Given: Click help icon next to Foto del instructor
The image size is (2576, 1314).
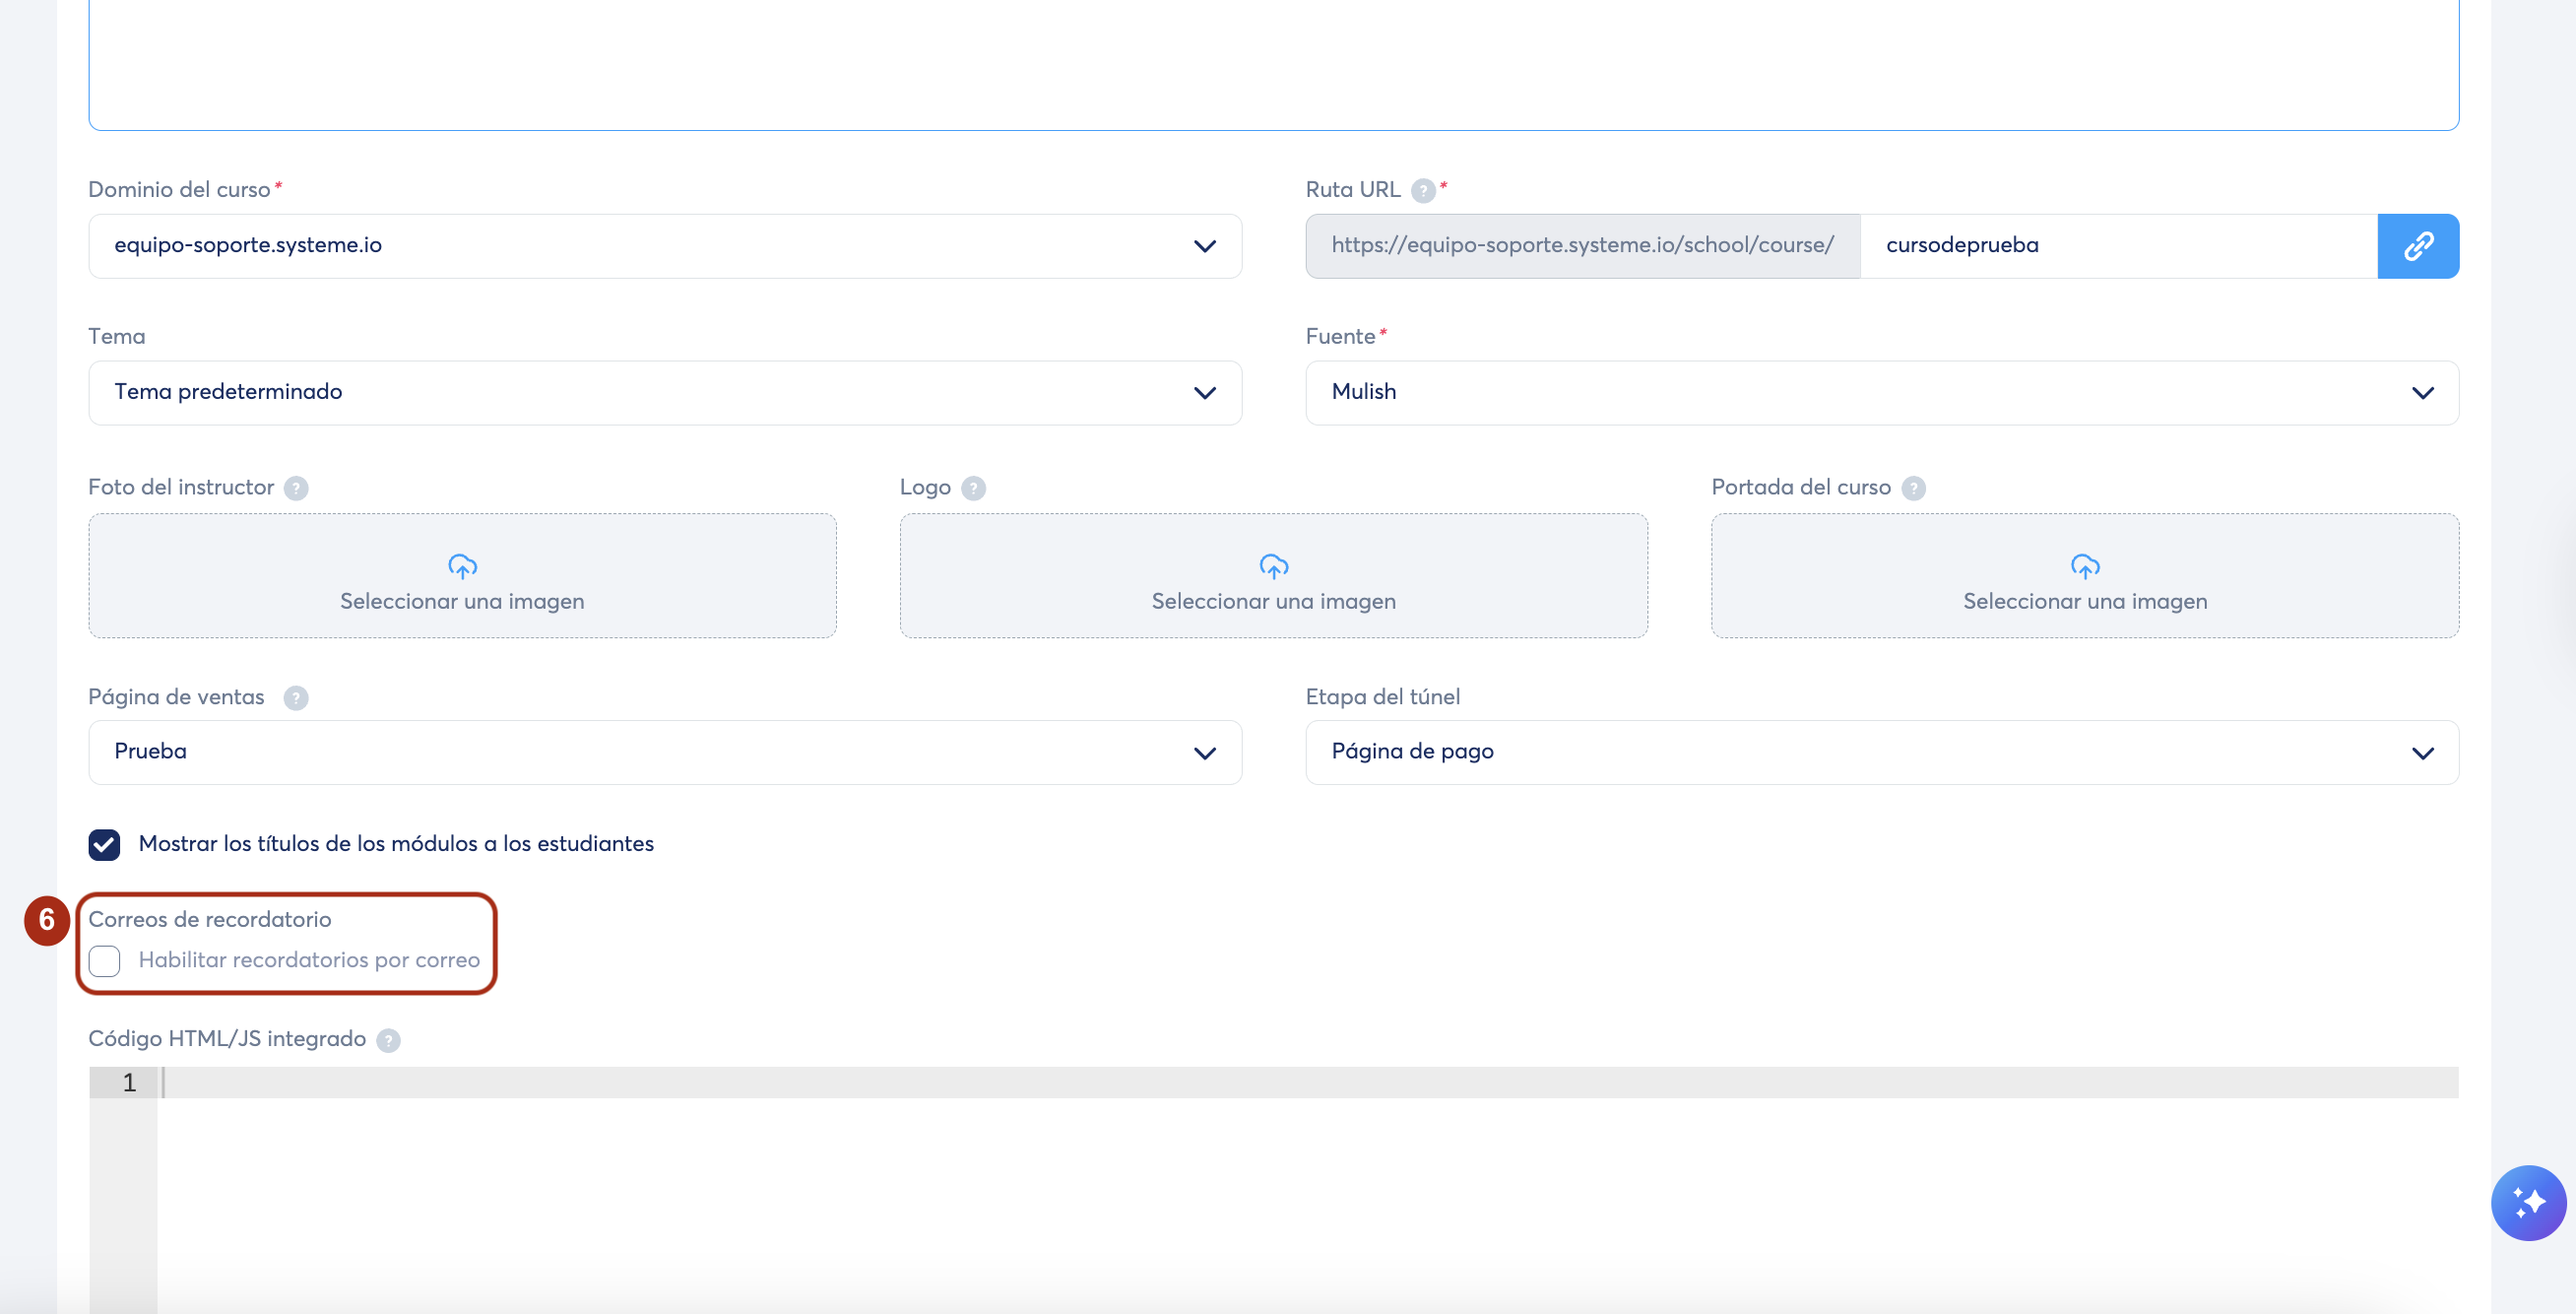Looking at the screenshot, I should tap(296, 488).
